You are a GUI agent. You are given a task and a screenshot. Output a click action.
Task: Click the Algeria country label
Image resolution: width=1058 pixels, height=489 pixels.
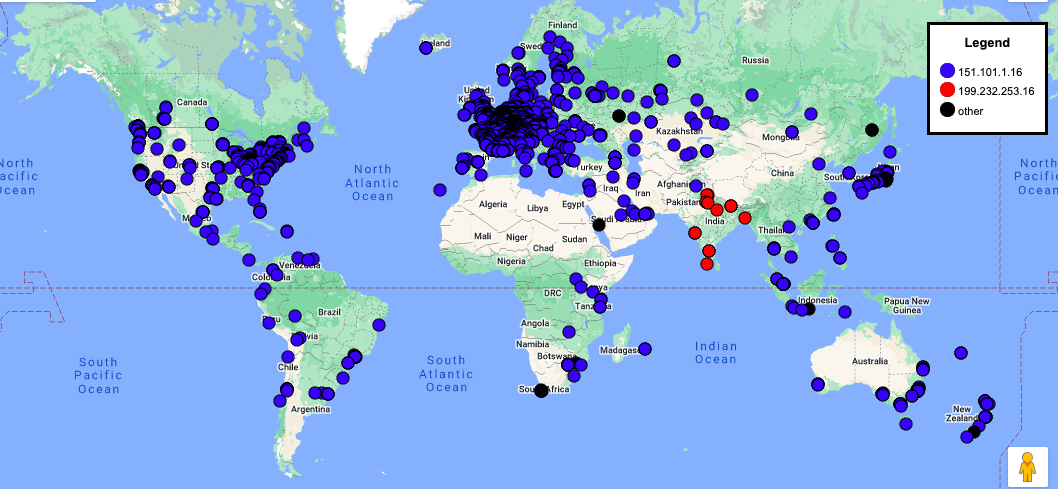pos(493,204)
